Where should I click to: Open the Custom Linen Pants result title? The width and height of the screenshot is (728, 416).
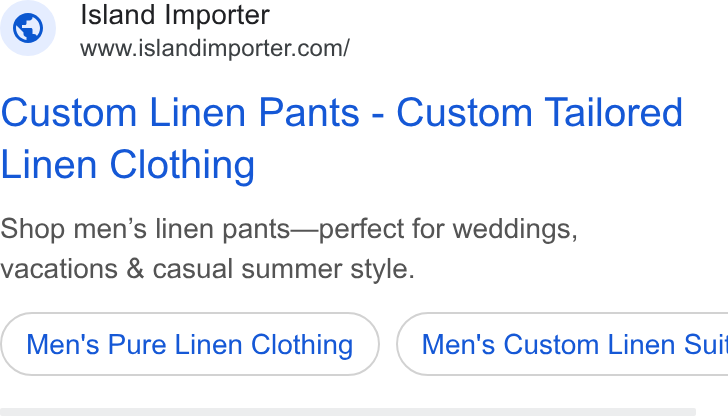click(342, 138)
